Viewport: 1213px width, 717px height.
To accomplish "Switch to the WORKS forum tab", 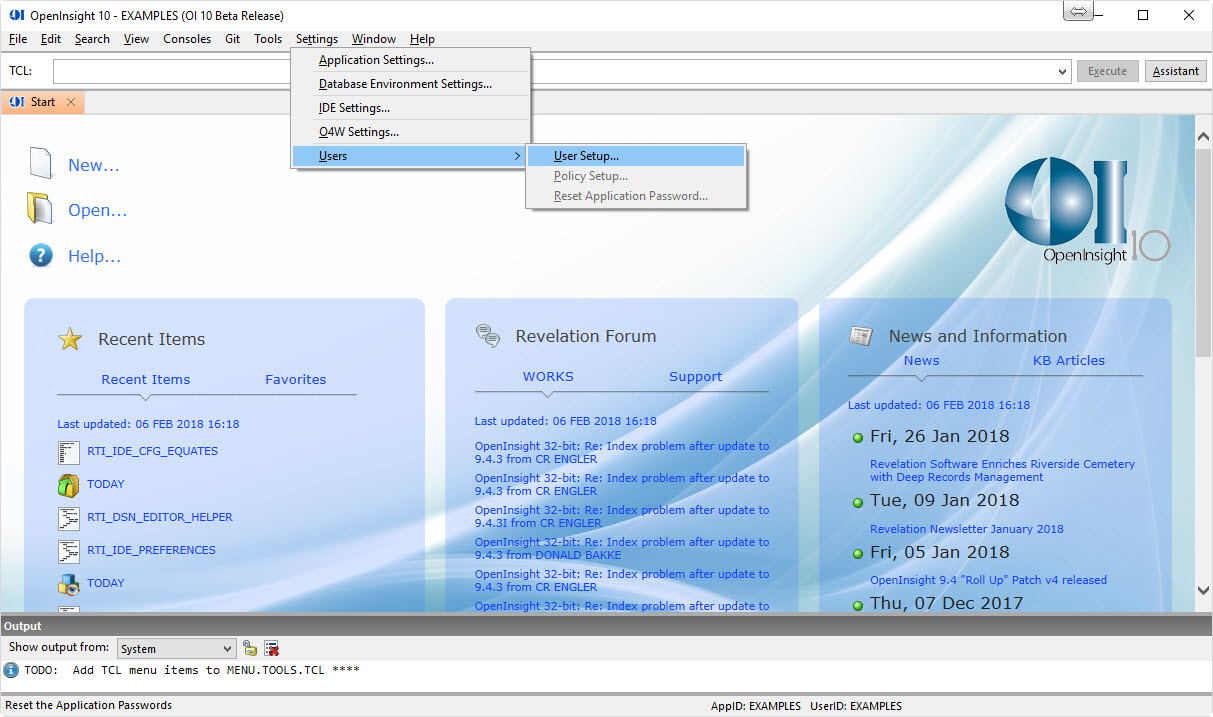I will [548, 377].
